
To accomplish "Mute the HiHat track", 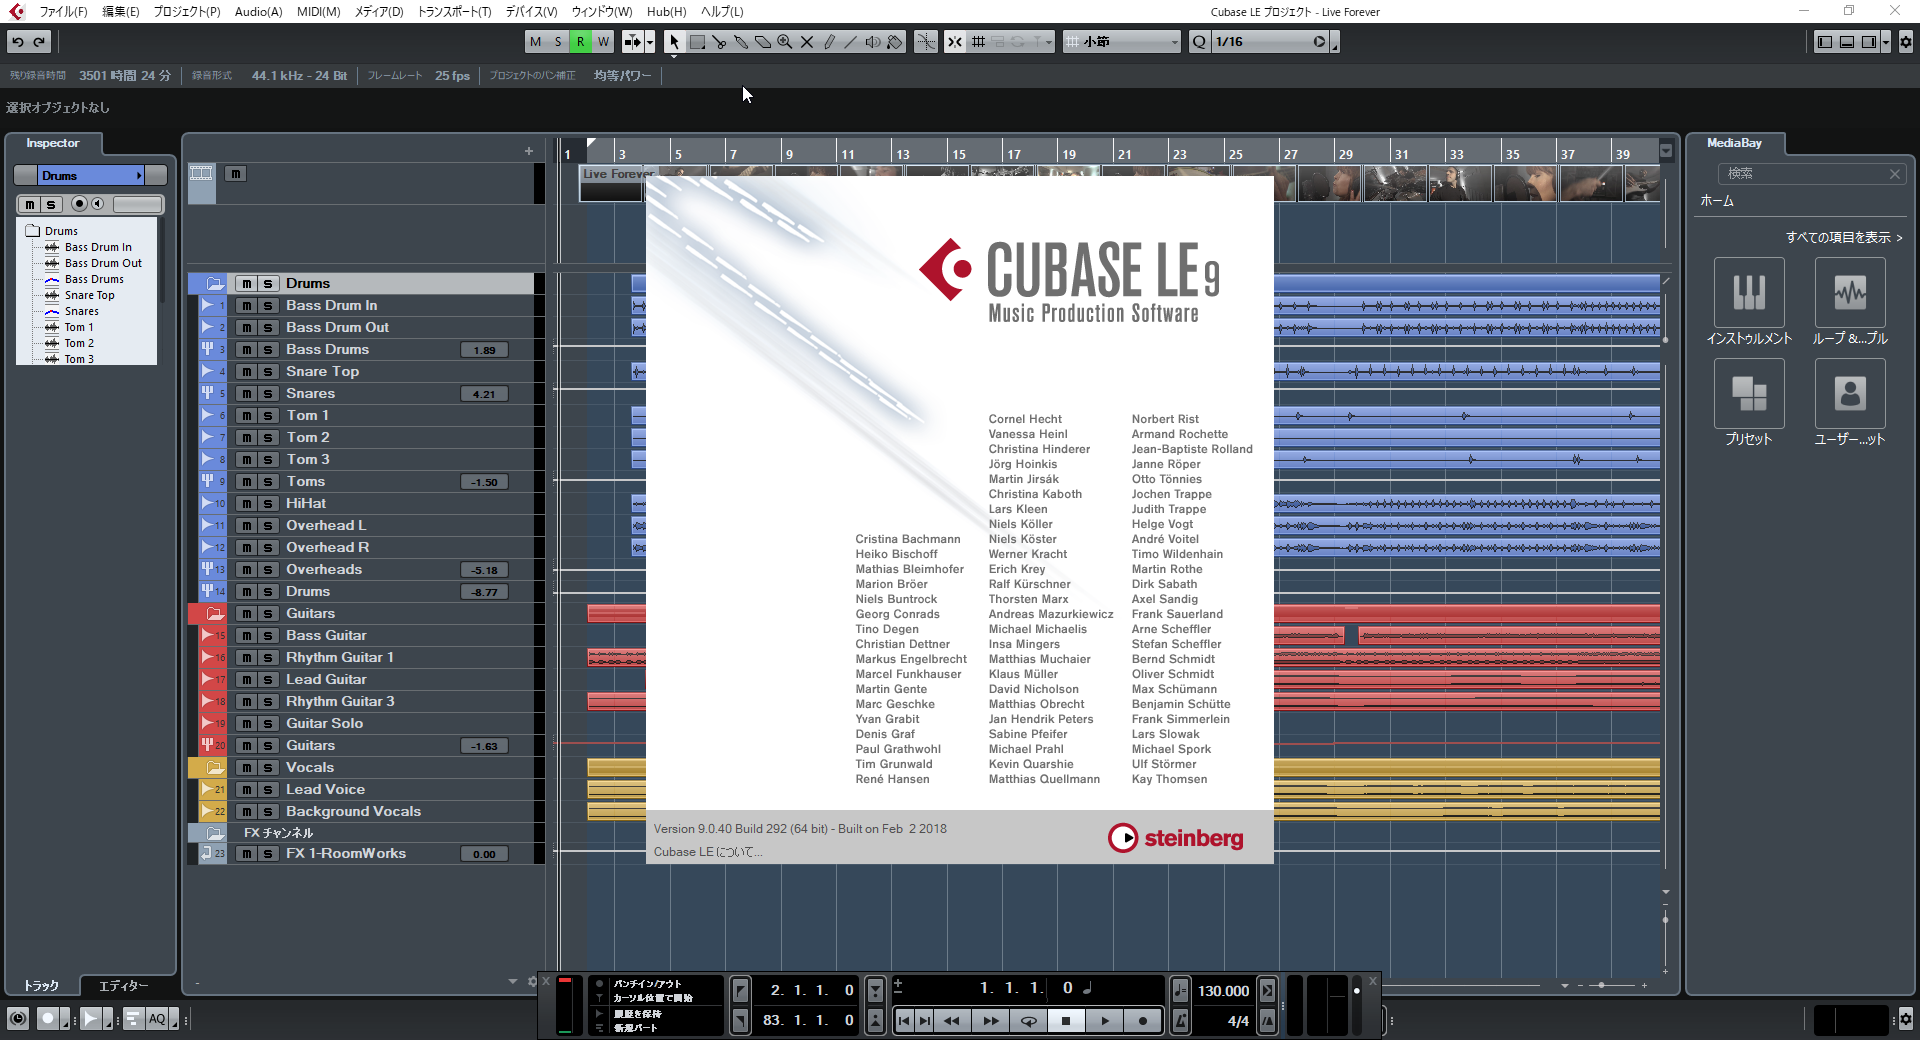I will click(246, 504).
